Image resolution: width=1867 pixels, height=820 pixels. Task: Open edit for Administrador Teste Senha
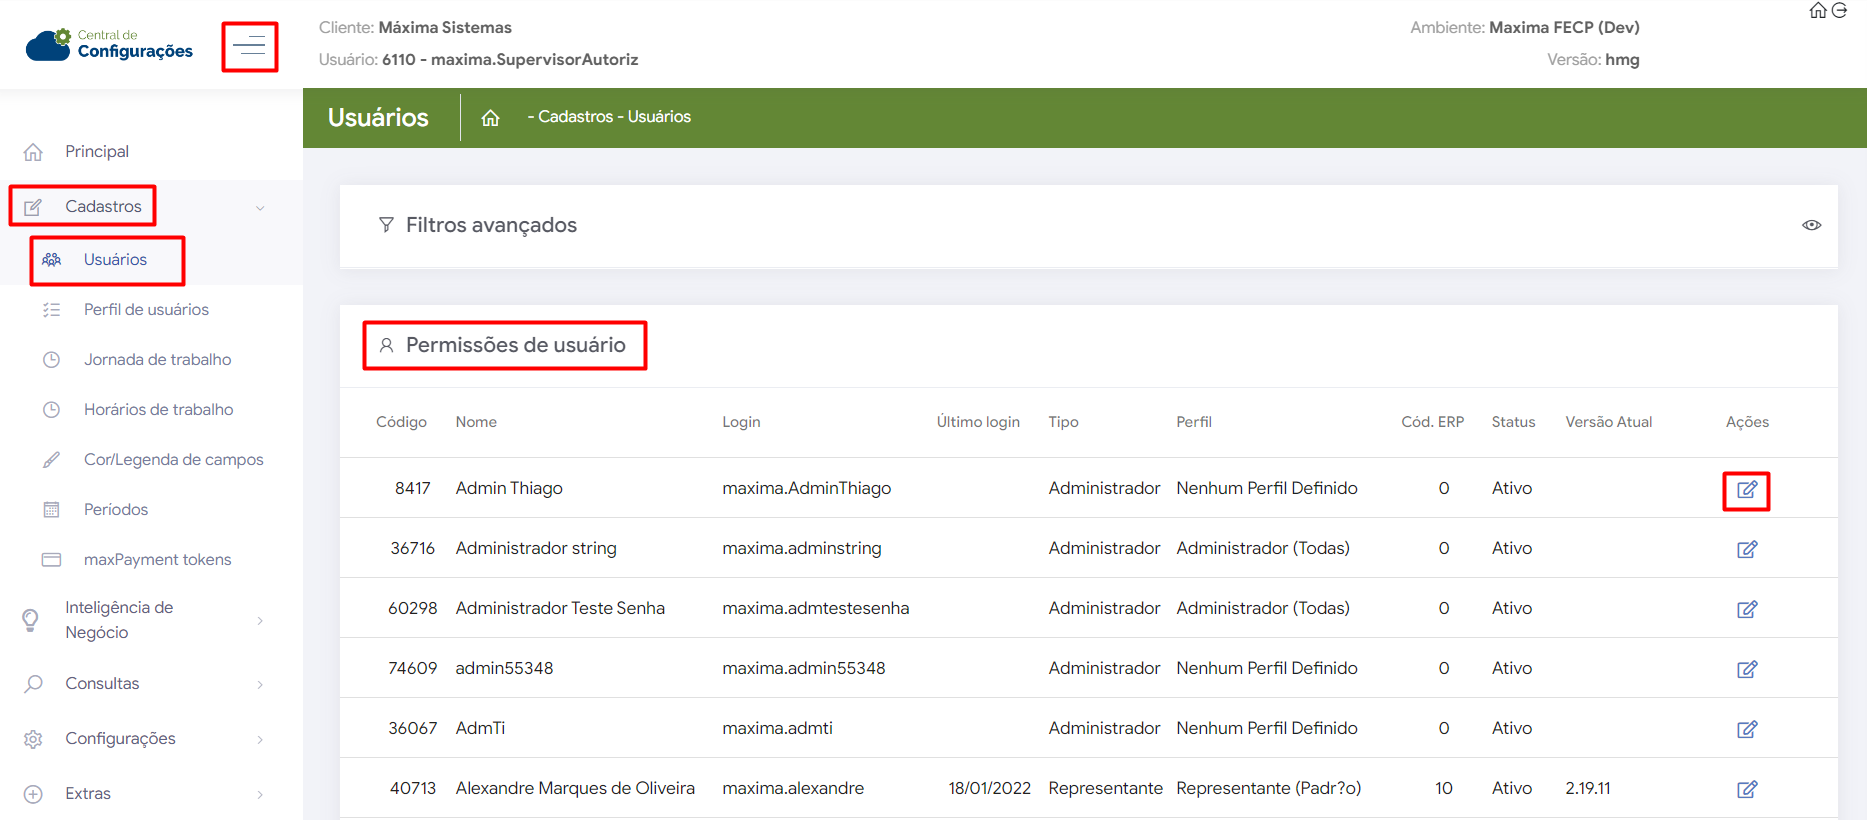1746,609
